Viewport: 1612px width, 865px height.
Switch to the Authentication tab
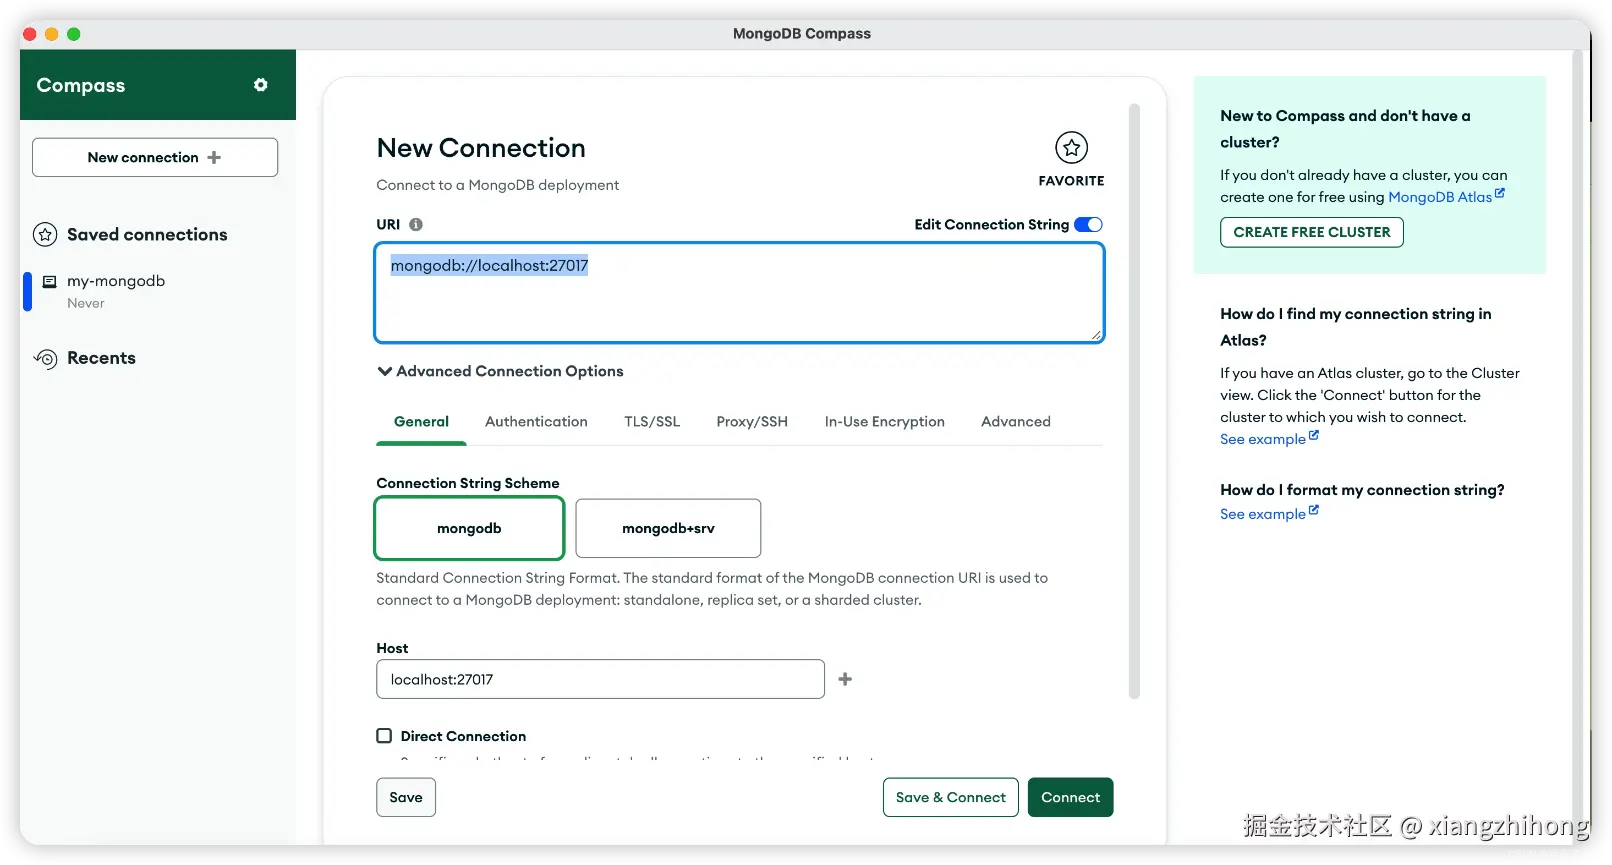[x=536, y=422]
